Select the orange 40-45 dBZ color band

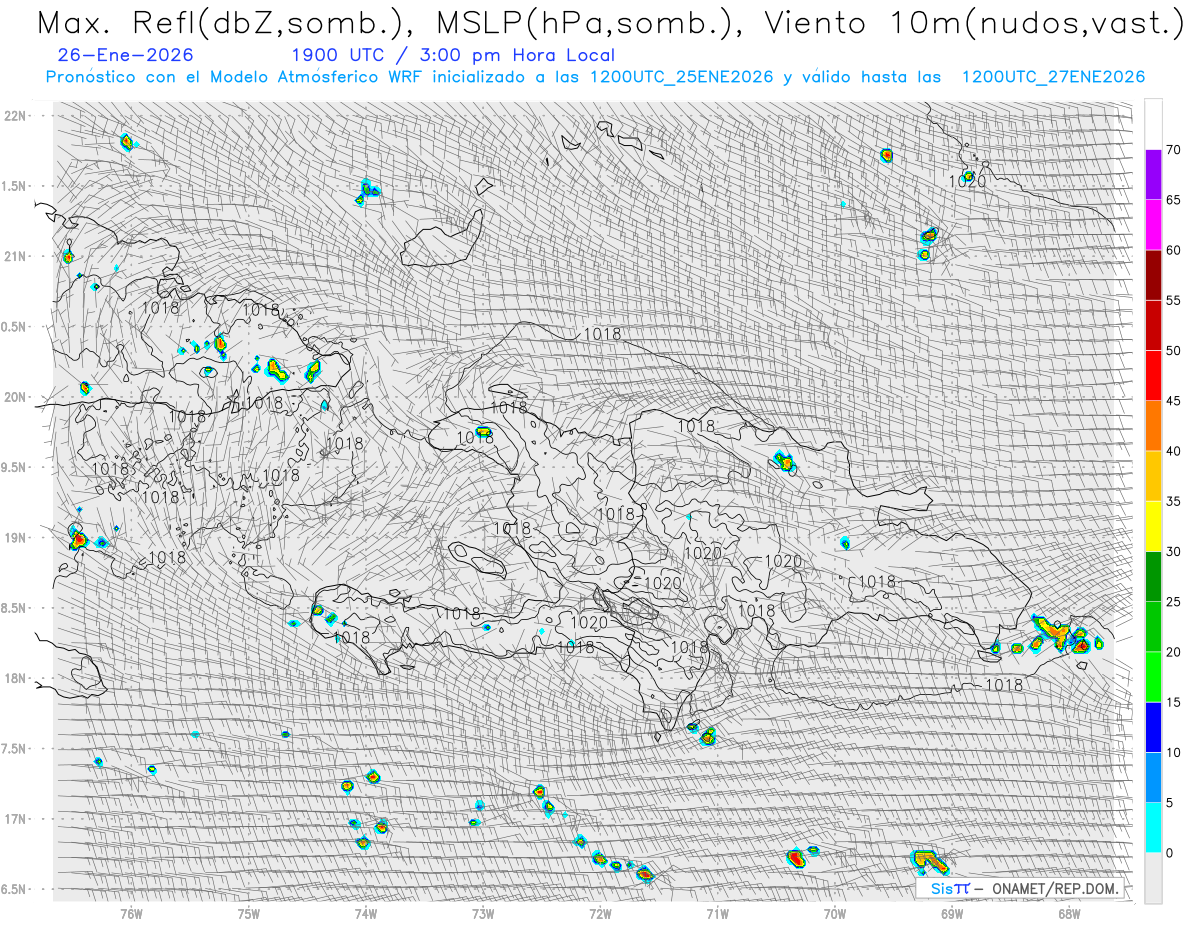(x=1153, y=426)
